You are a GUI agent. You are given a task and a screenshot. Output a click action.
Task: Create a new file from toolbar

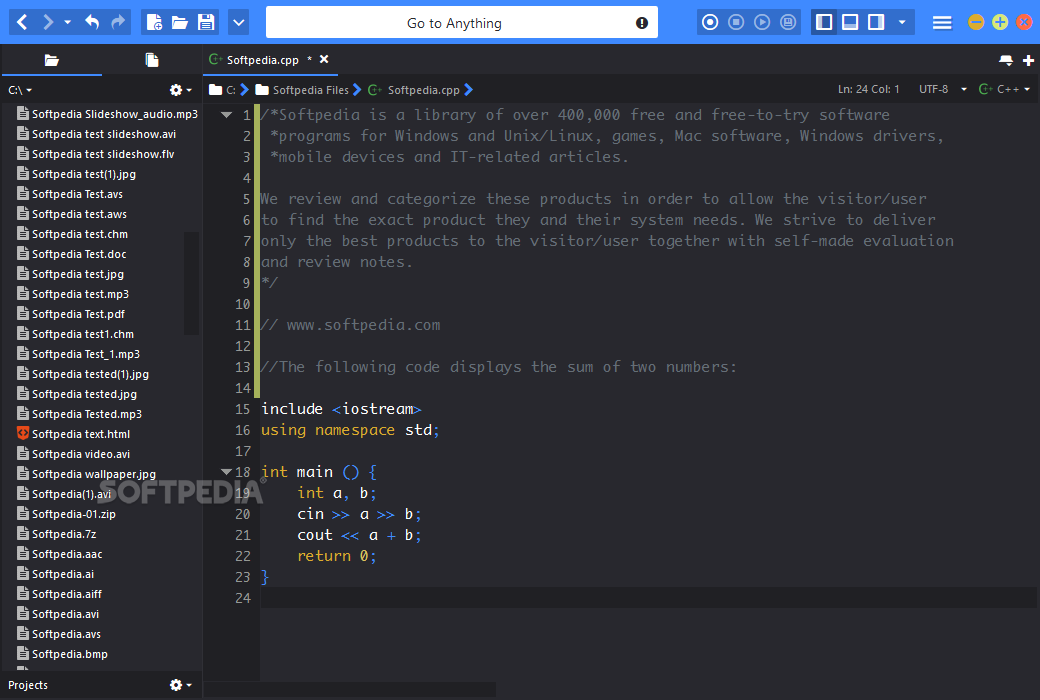point(154,23)
